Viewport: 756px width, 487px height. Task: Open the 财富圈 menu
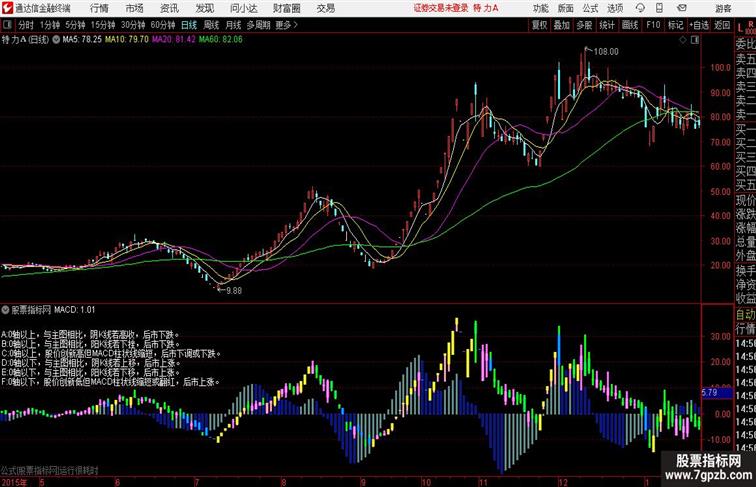286,8
